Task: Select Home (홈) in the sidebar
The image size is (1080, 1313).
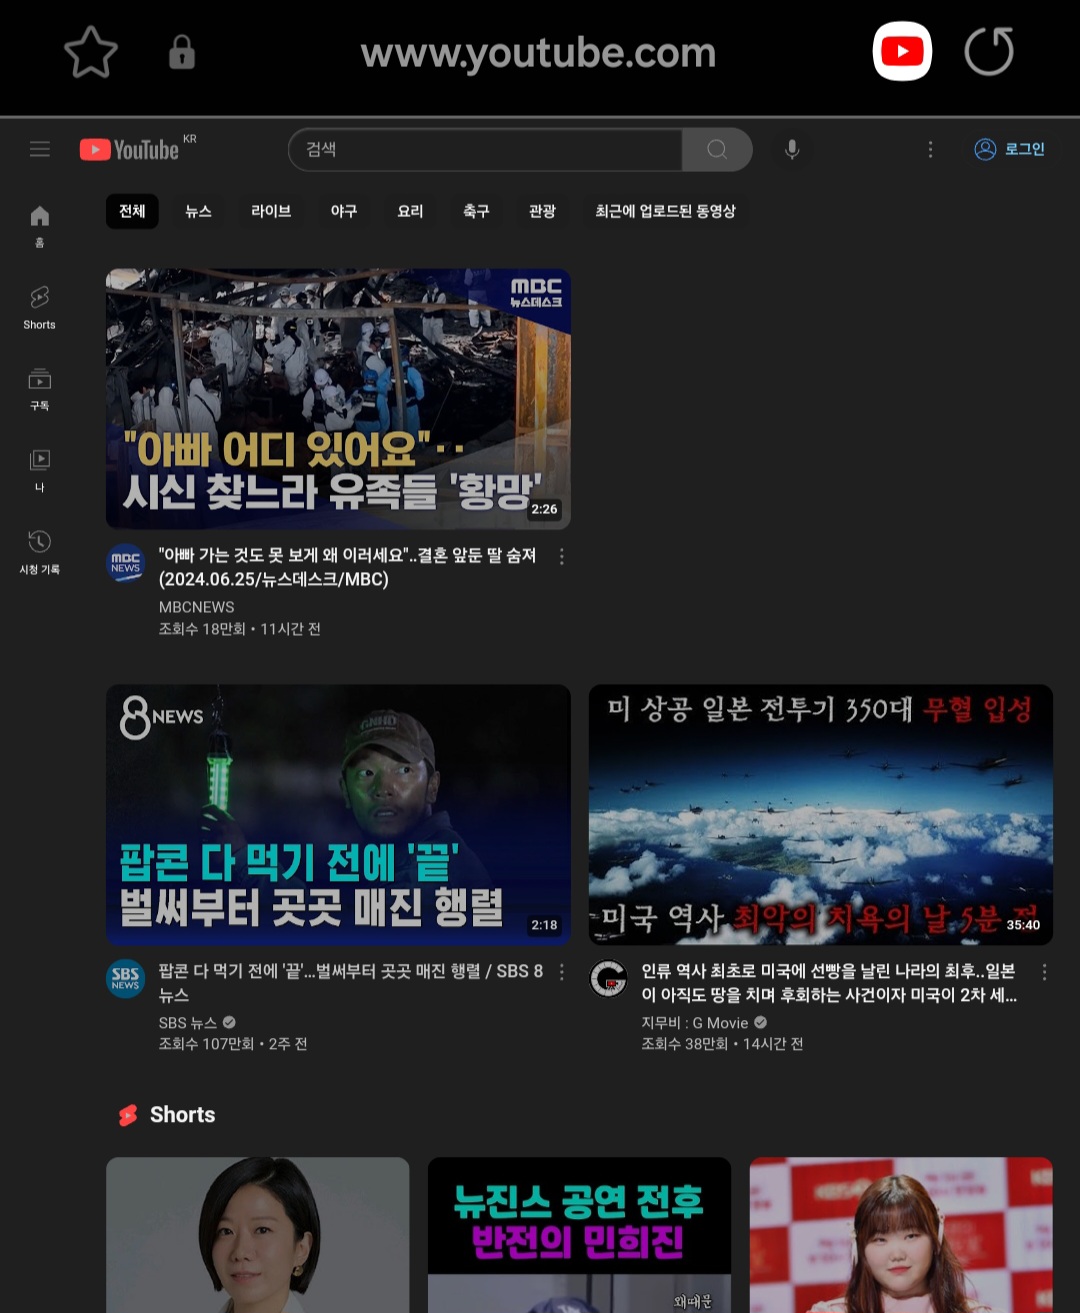Action: click(40, 226)
